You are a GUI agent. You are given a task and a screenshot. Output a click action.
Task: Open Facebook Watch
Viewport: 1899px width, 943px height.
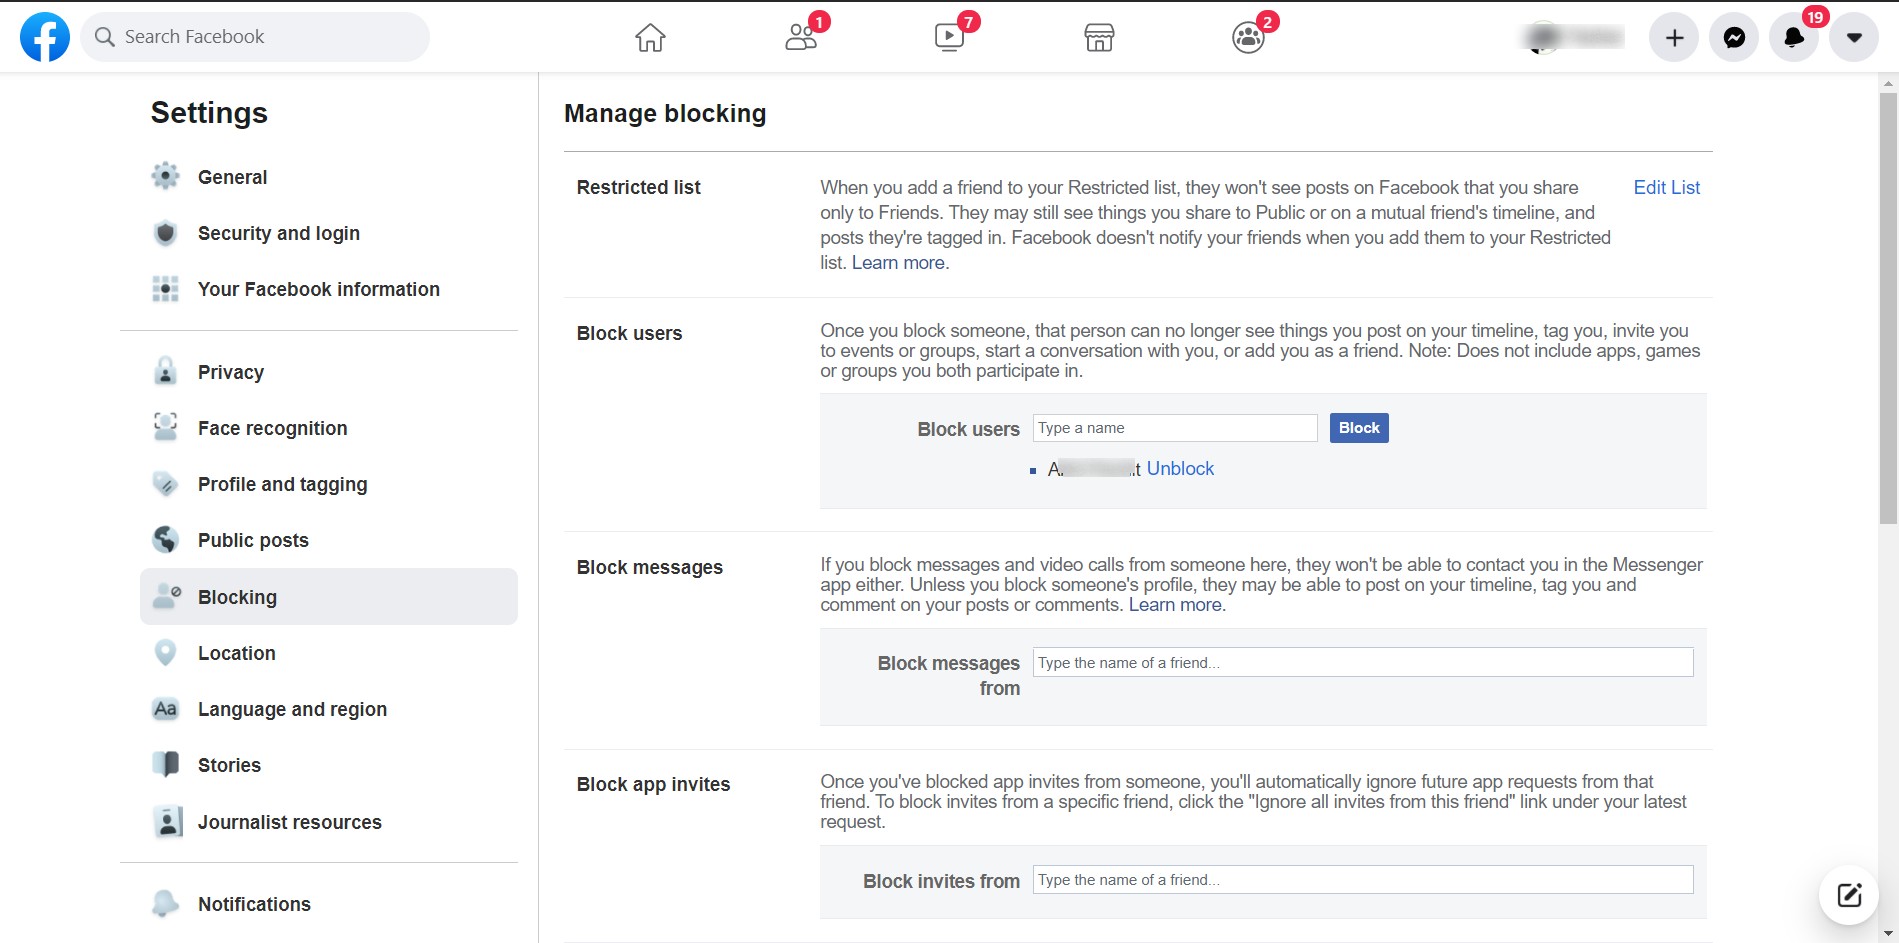[948, 36]
